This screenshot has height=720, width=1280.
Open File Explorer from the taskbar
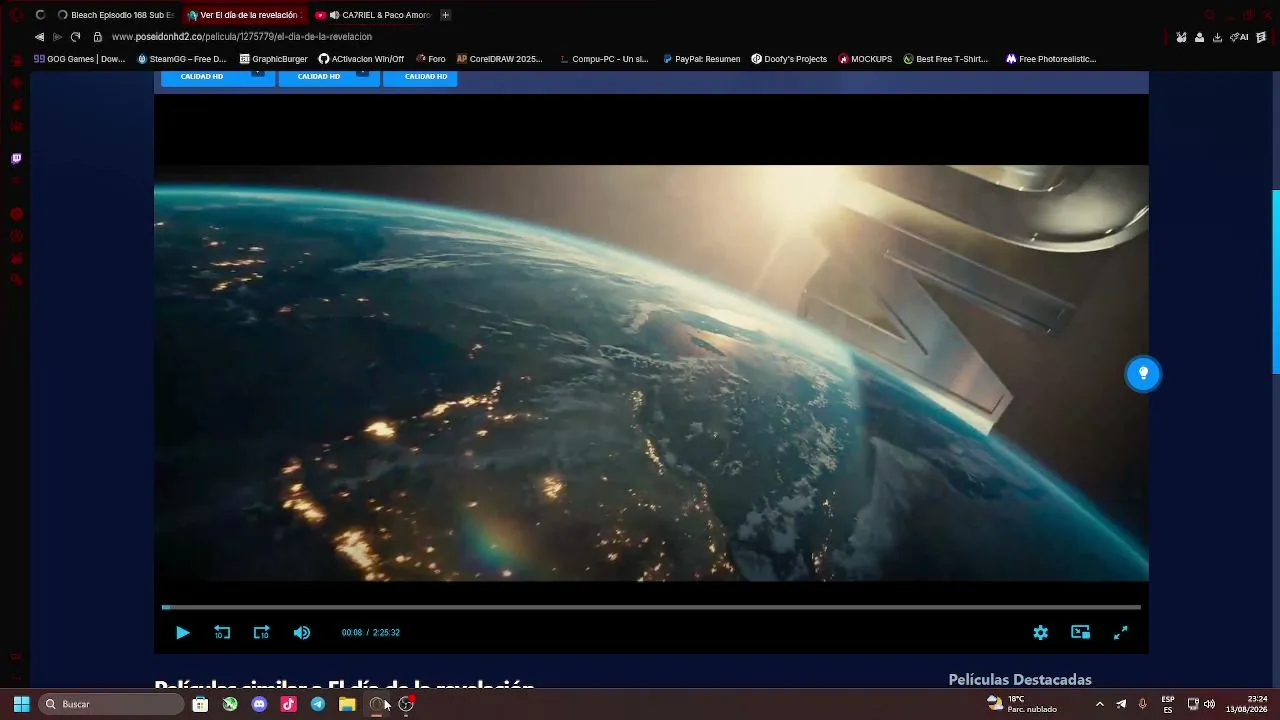(x=347, y=704)
